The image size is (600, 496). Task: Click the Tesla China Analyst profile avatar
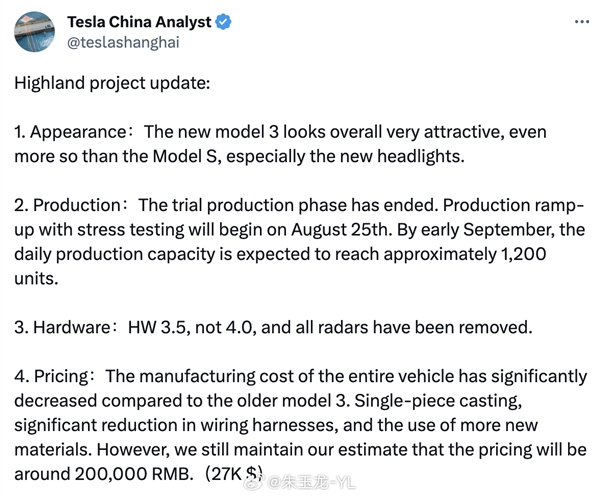[x=35, y=31]
